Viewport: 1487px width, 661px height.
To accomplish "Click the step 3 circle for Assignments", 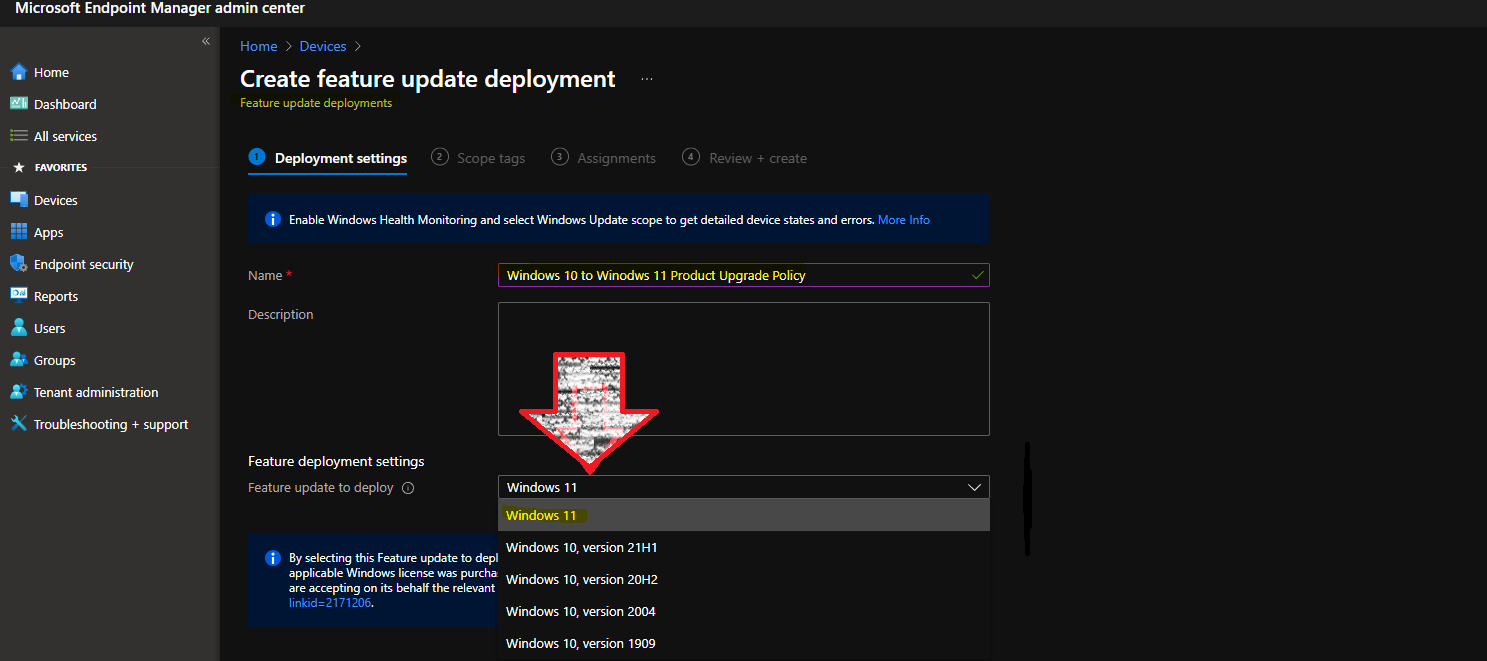I will (x=560, y=157).
